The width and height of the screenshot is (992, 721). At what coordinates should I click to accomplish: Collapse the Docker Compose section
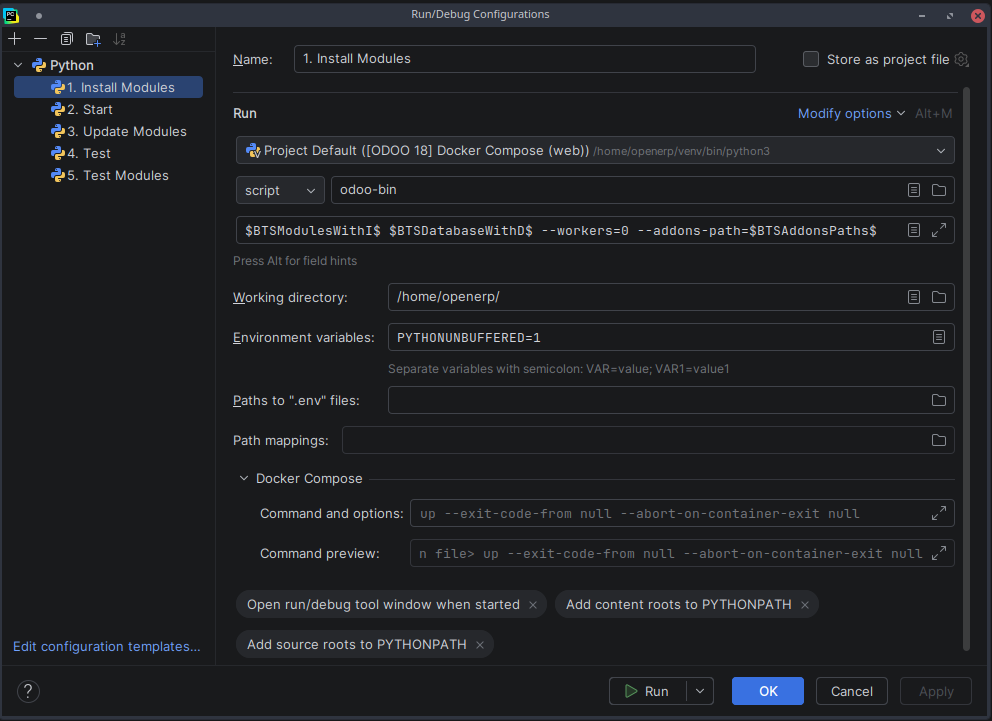pos(244,479)
